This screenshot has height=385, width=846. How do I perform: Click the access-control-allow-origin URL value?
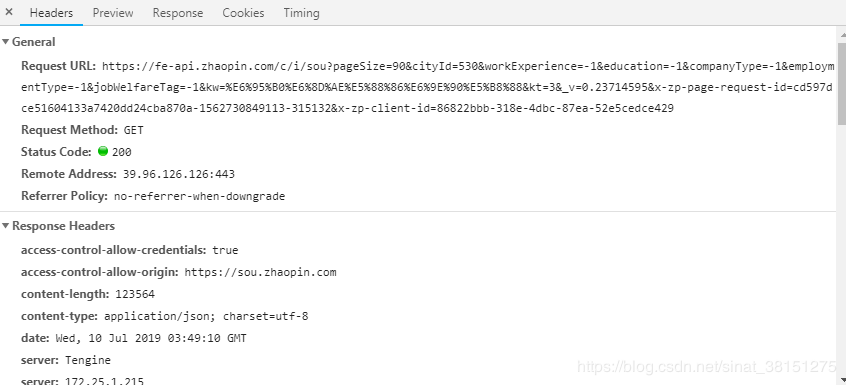(260, 272)
